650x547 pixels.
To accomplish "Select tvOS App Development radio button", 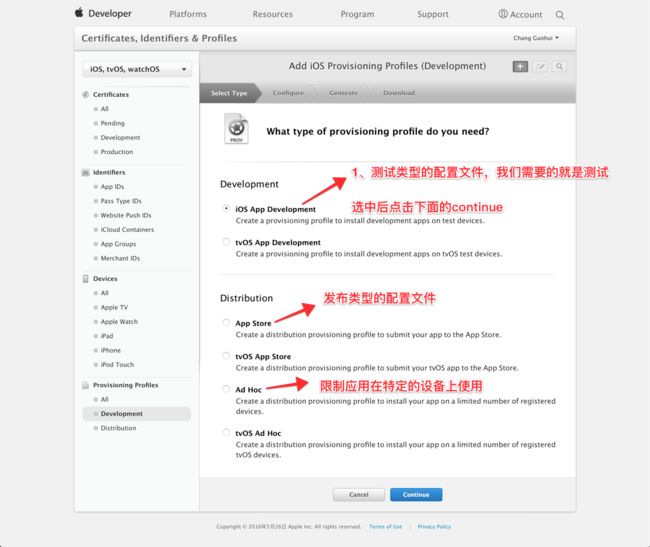I will [x=226, y=242].
